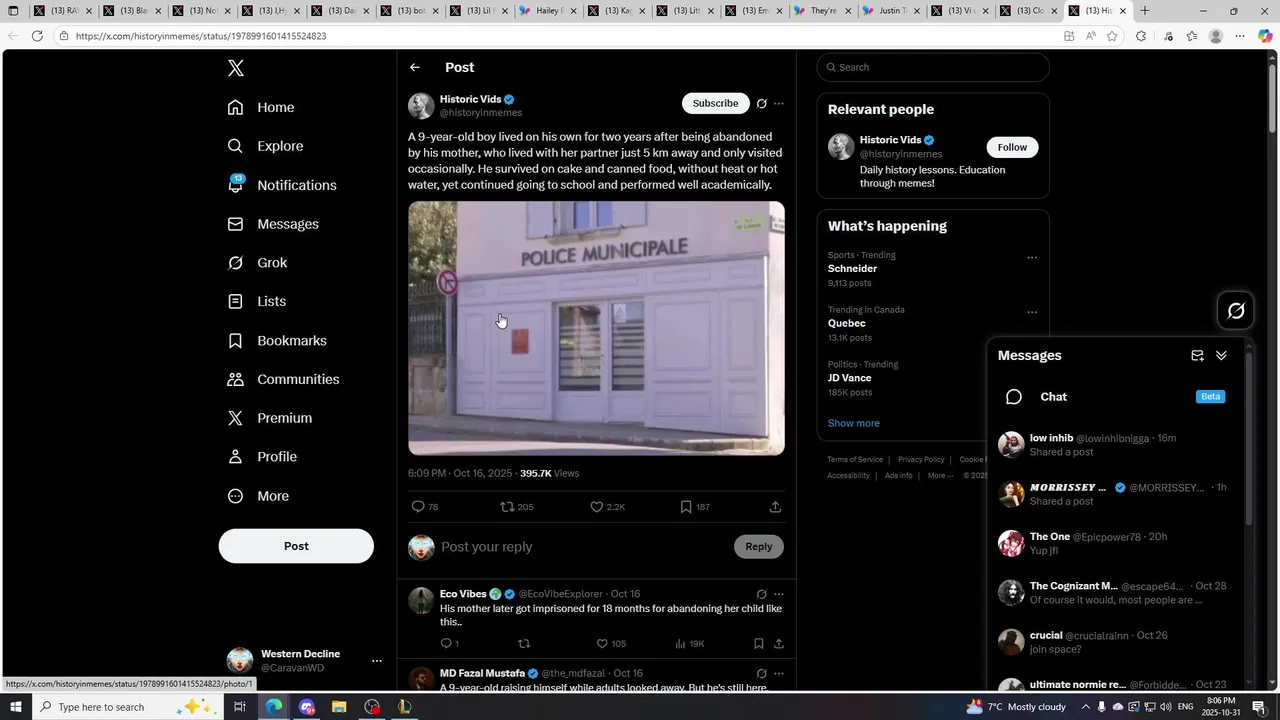Click the More circle icon in sidebar
1280x720 pixels.
tap(235, 496)
